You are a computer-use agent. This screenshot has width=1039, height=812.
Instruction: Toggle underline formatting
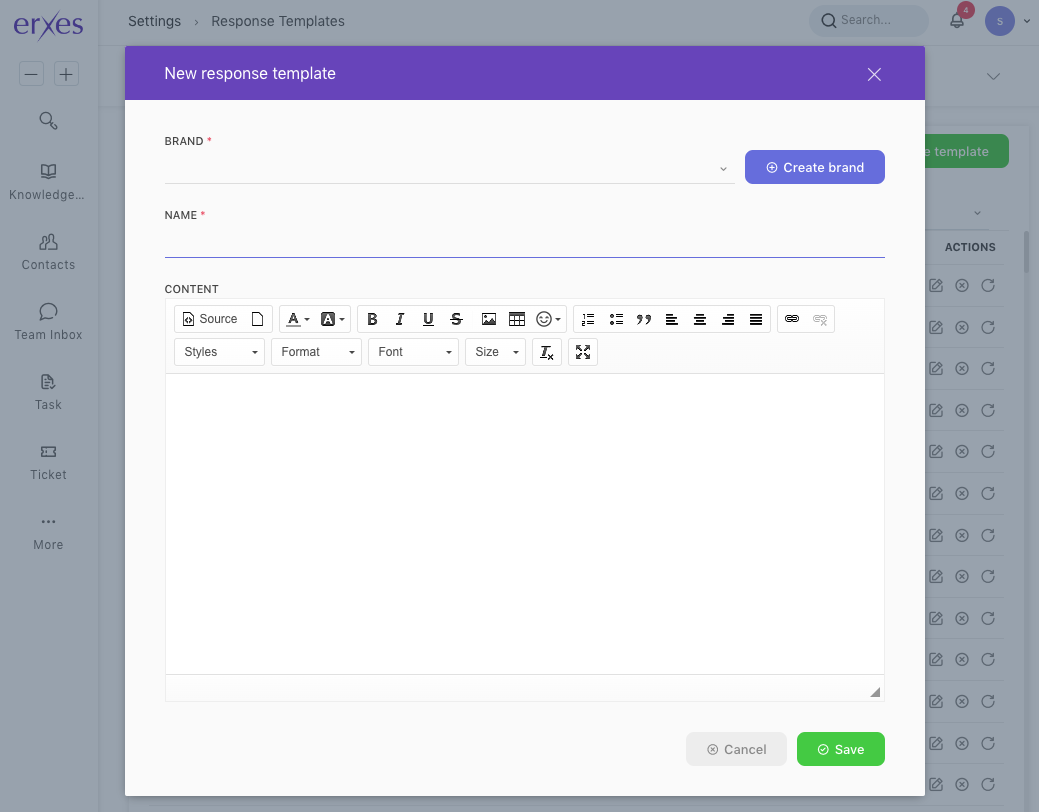[428, 319]
